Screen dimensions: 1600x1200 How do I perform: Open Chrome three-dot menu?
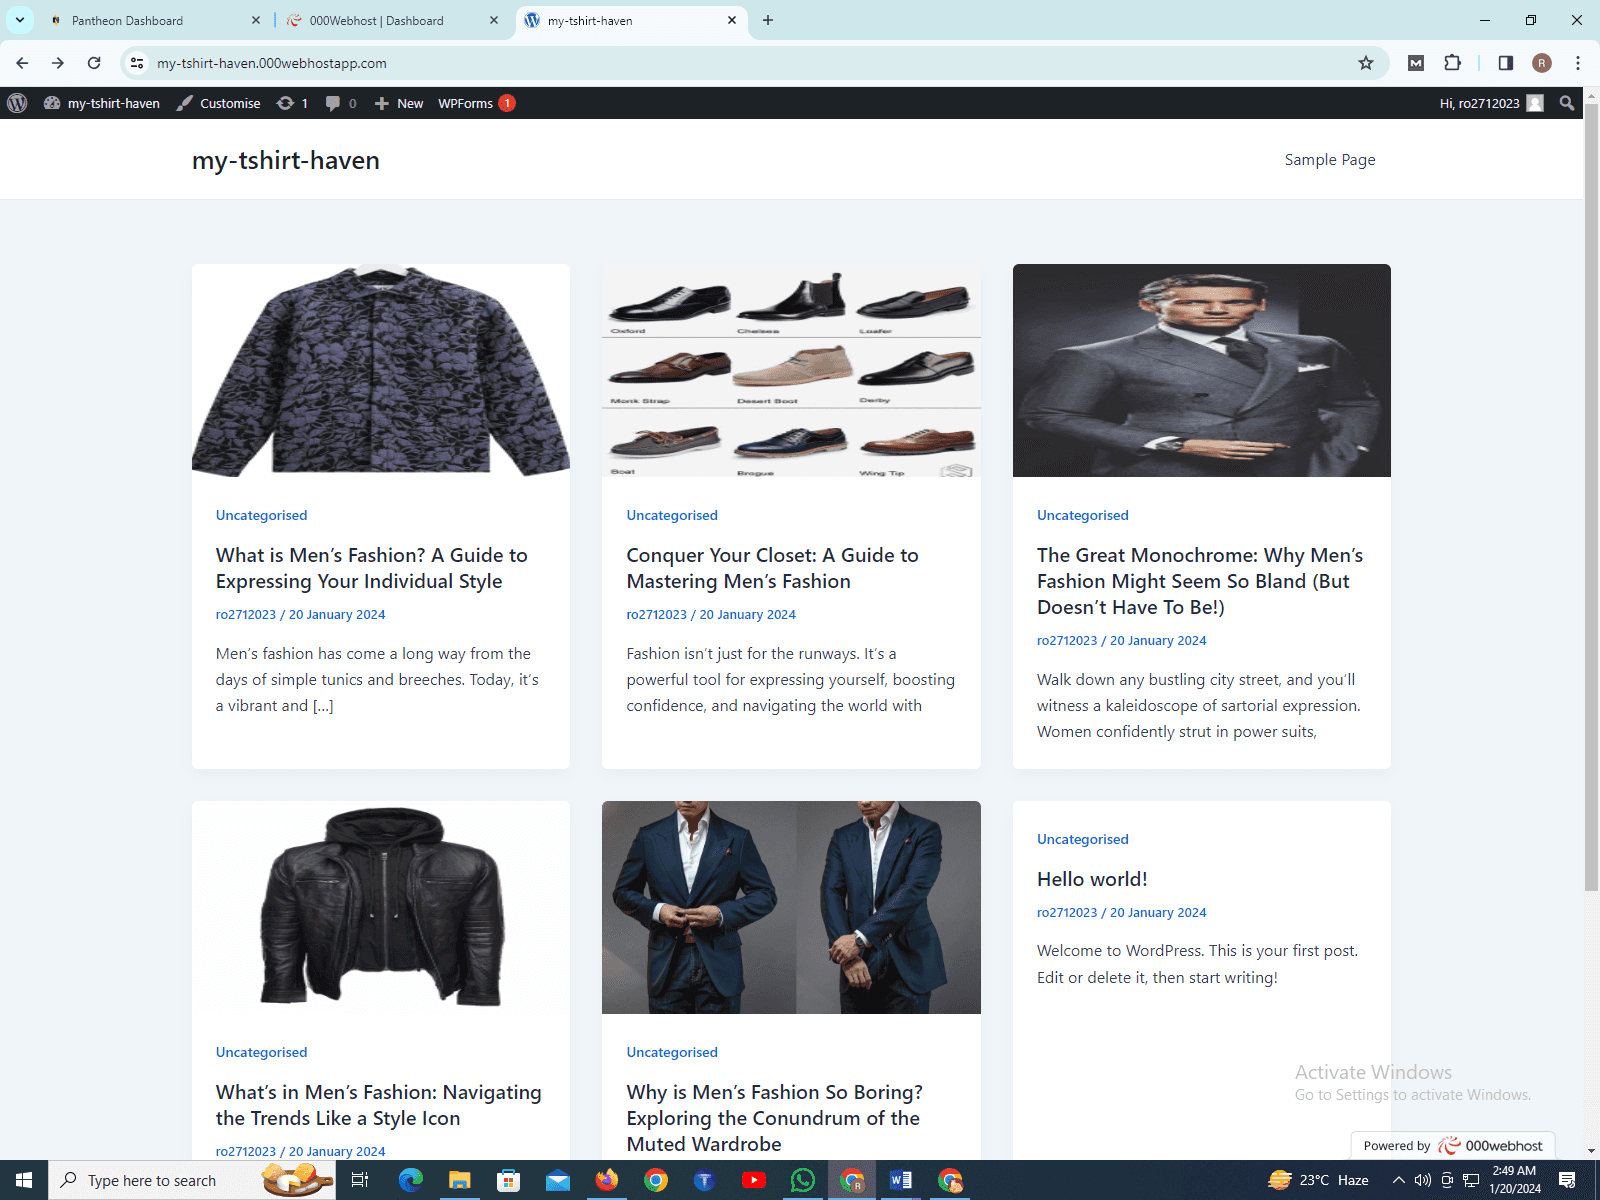tap(1578, 63)
